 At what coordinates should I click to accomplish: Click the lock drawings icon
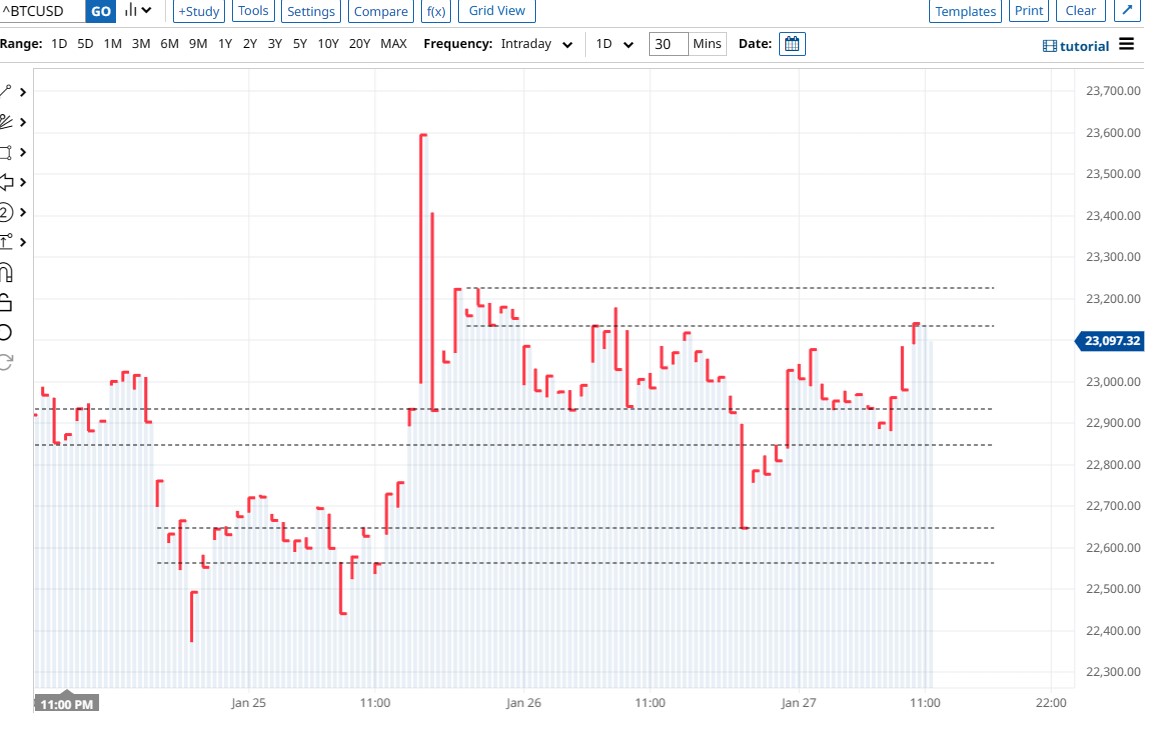[5, 302]
